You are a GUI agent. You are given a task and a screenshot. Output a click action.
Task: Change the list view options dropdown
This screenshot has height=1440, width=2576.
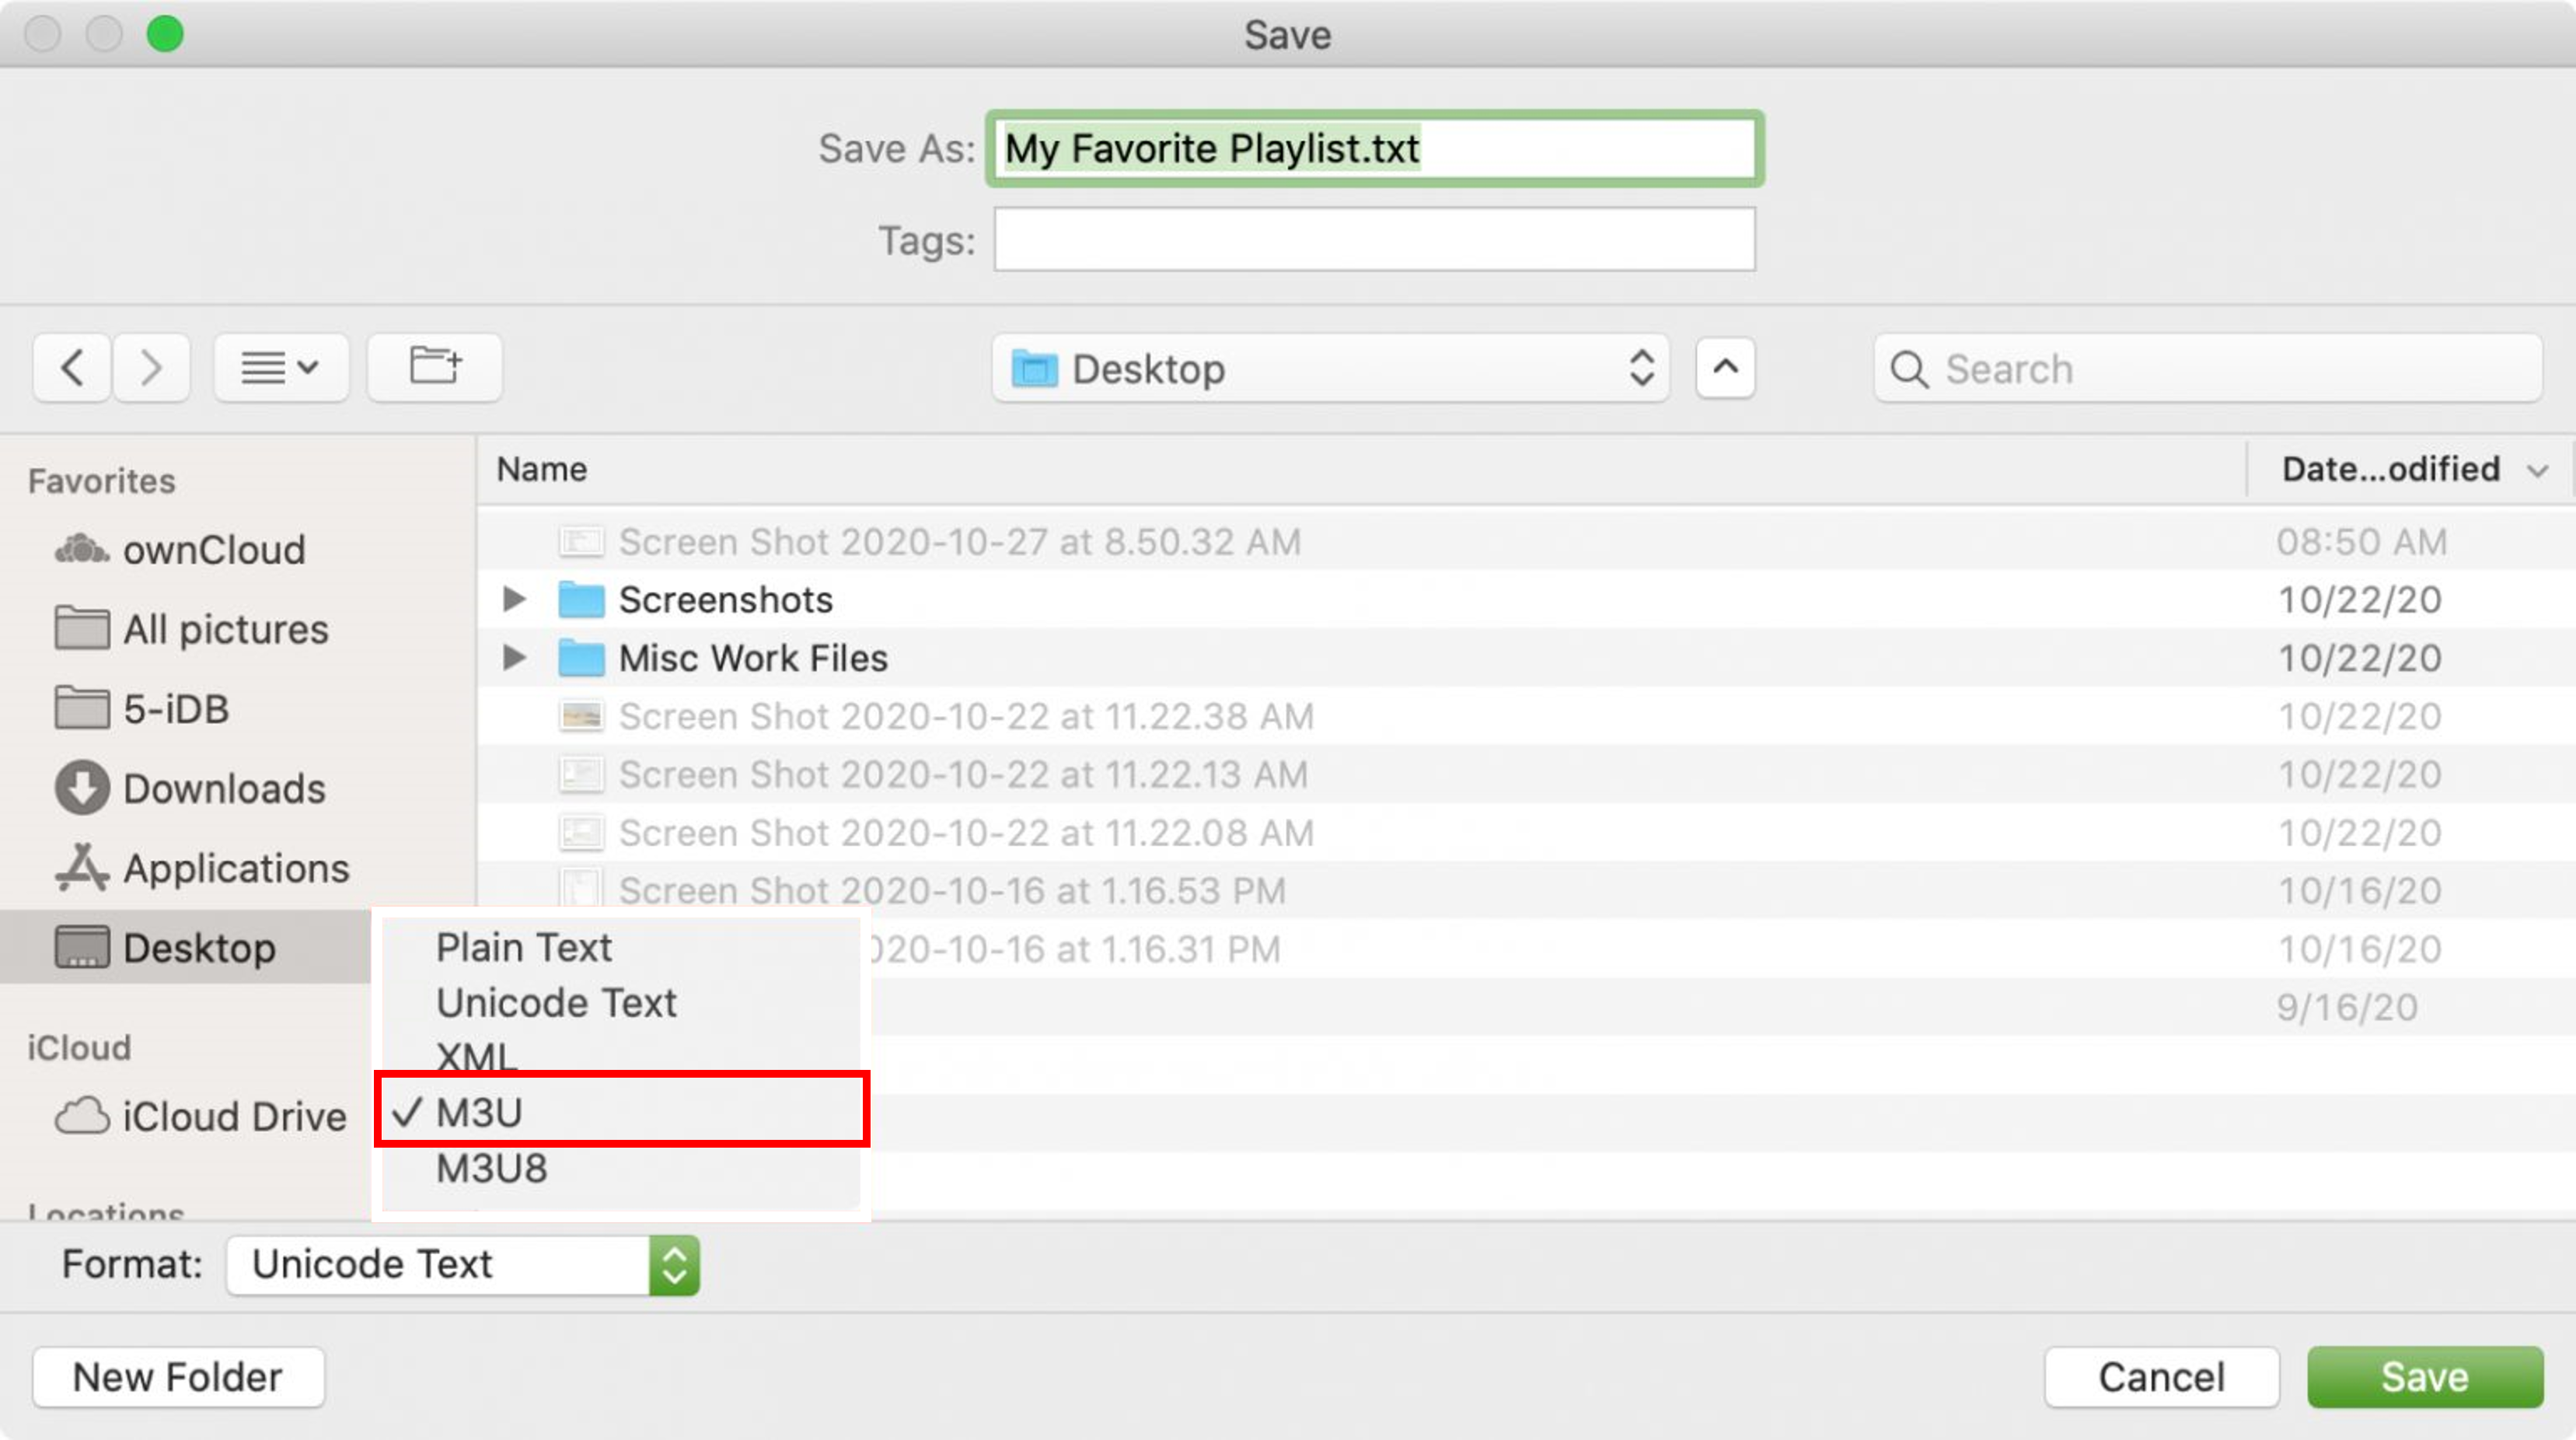tap(281, 368)
